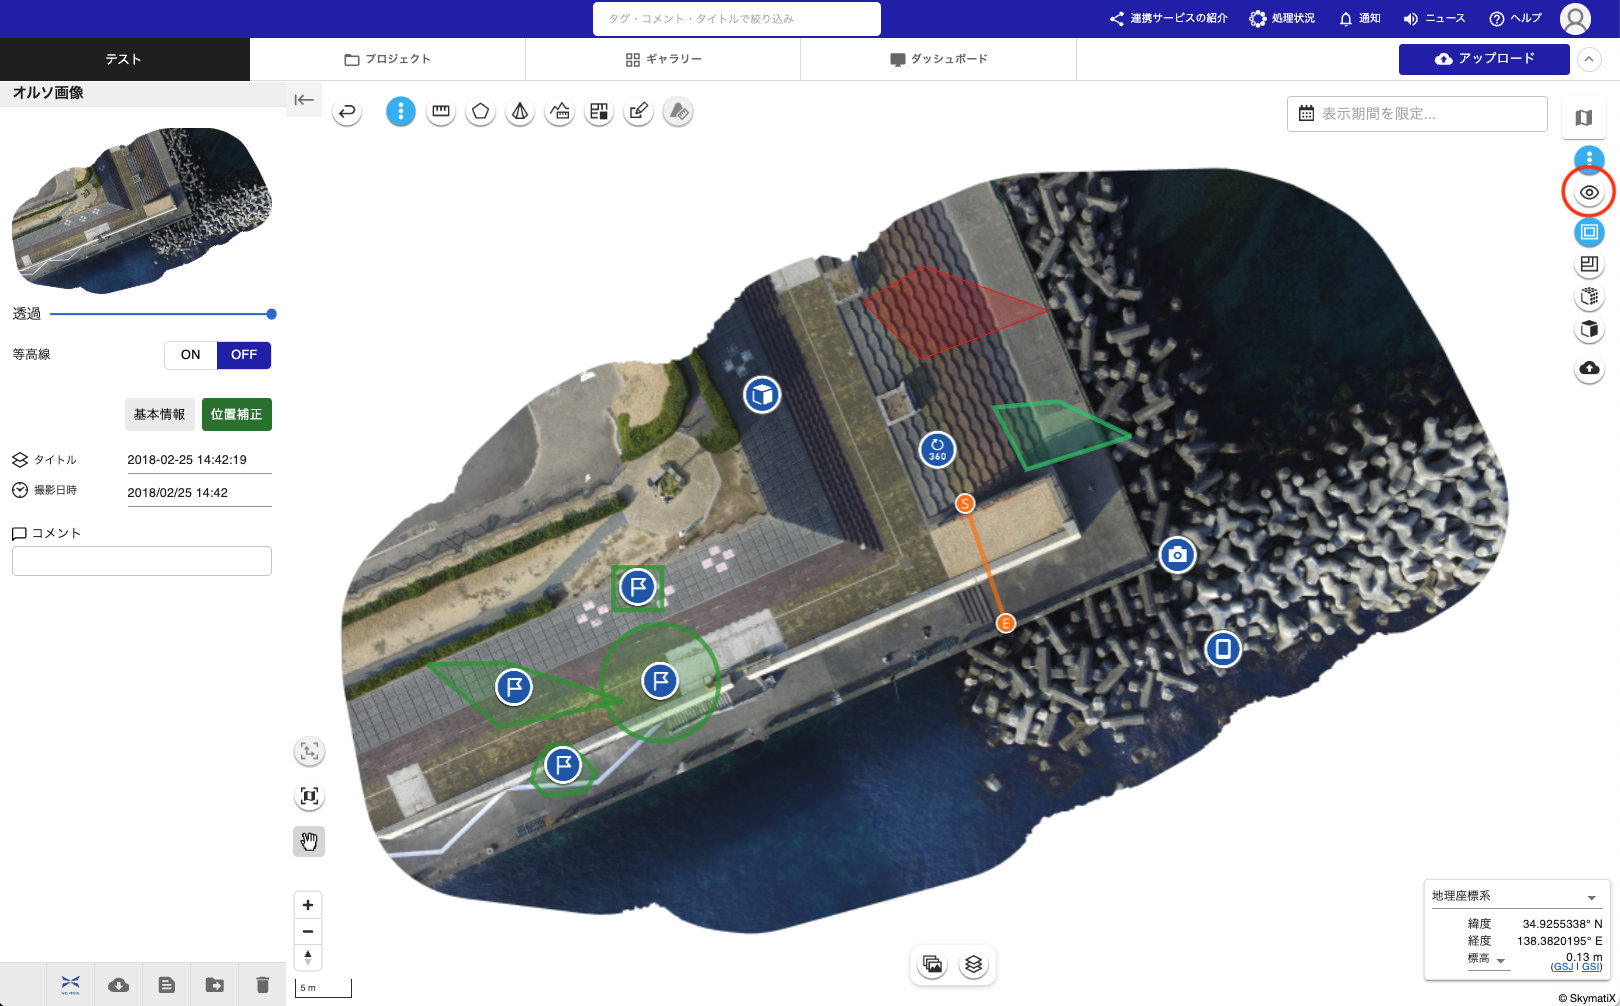Turn contour lines ON
The image size is (1620, 1006).
190,355
